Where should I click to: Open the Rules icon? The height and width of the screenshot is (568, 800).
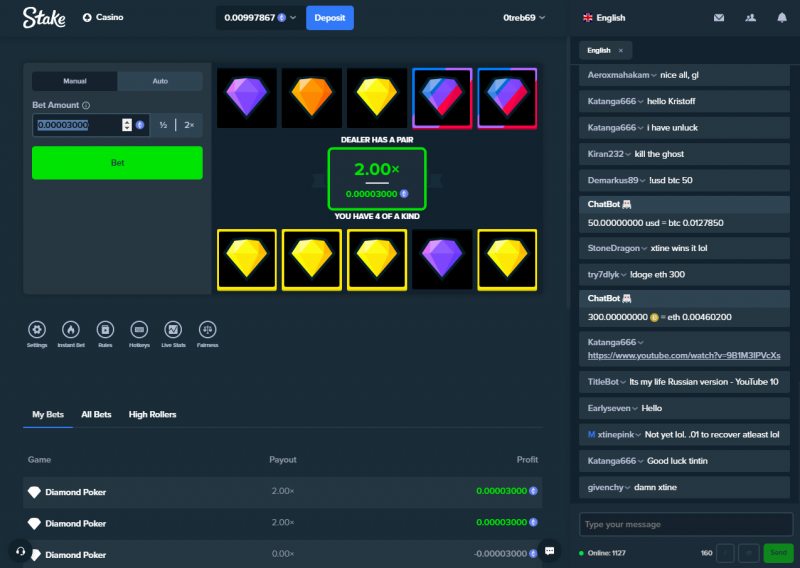105,330
